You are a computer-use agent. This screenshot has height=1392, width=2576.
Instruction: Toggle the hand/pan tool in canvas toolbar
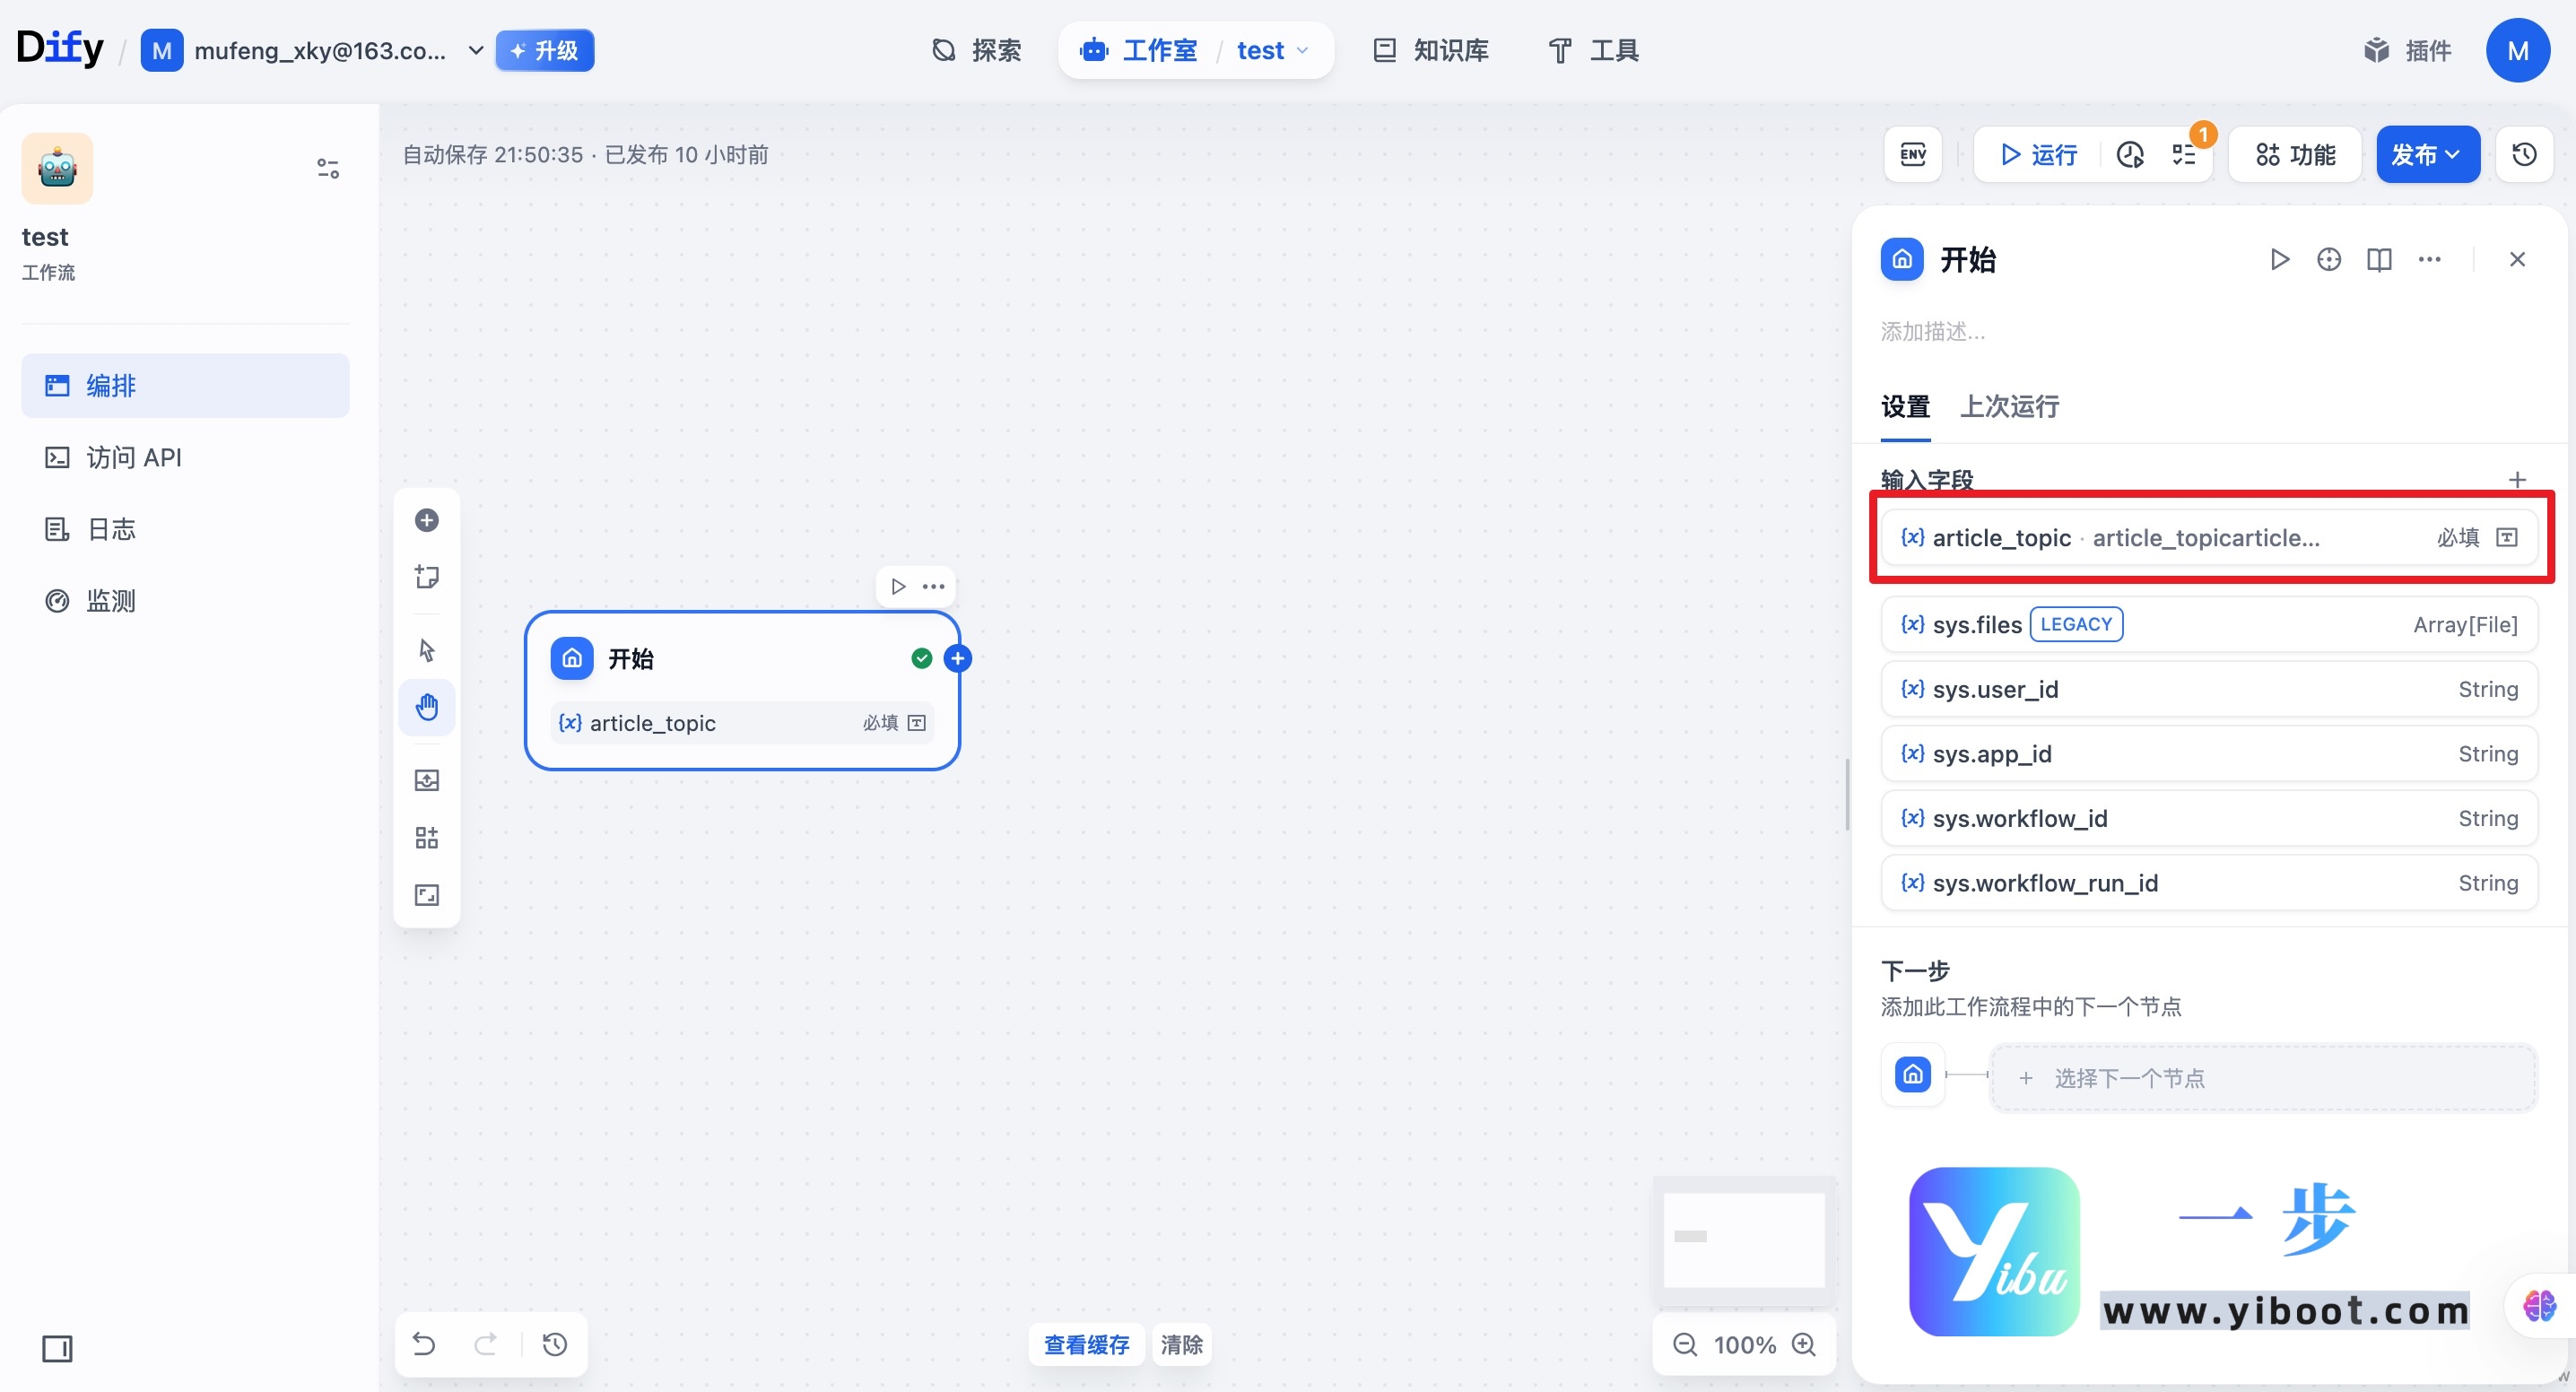pos(427,707)
